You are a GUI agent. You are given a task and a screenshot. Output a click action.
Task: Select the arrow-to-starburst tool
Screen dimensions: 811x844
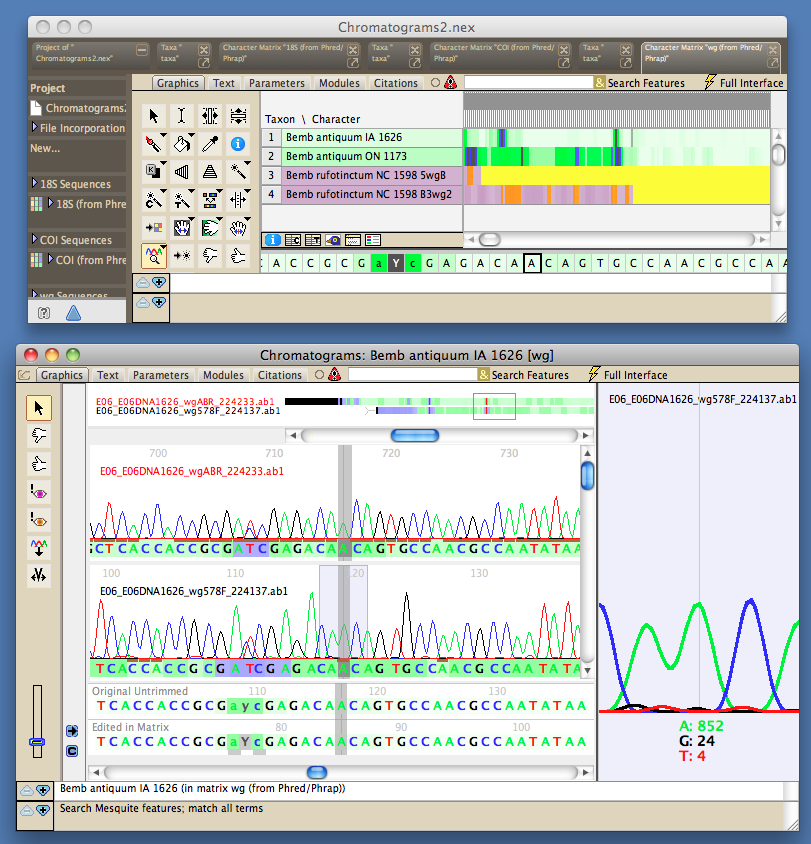tap(181, 256)
